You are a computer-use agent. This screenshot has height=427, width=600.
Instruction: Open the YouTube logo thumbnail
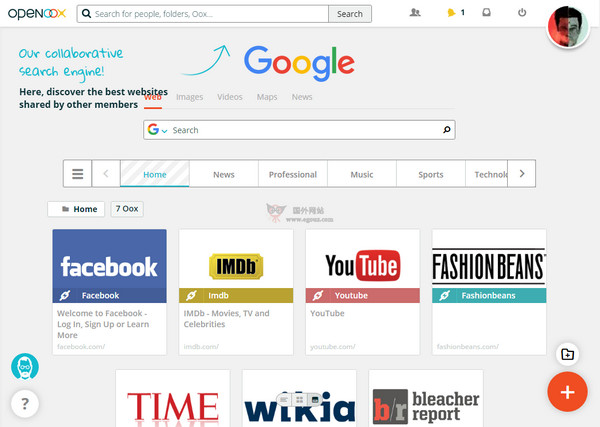(x=363, y=259)
